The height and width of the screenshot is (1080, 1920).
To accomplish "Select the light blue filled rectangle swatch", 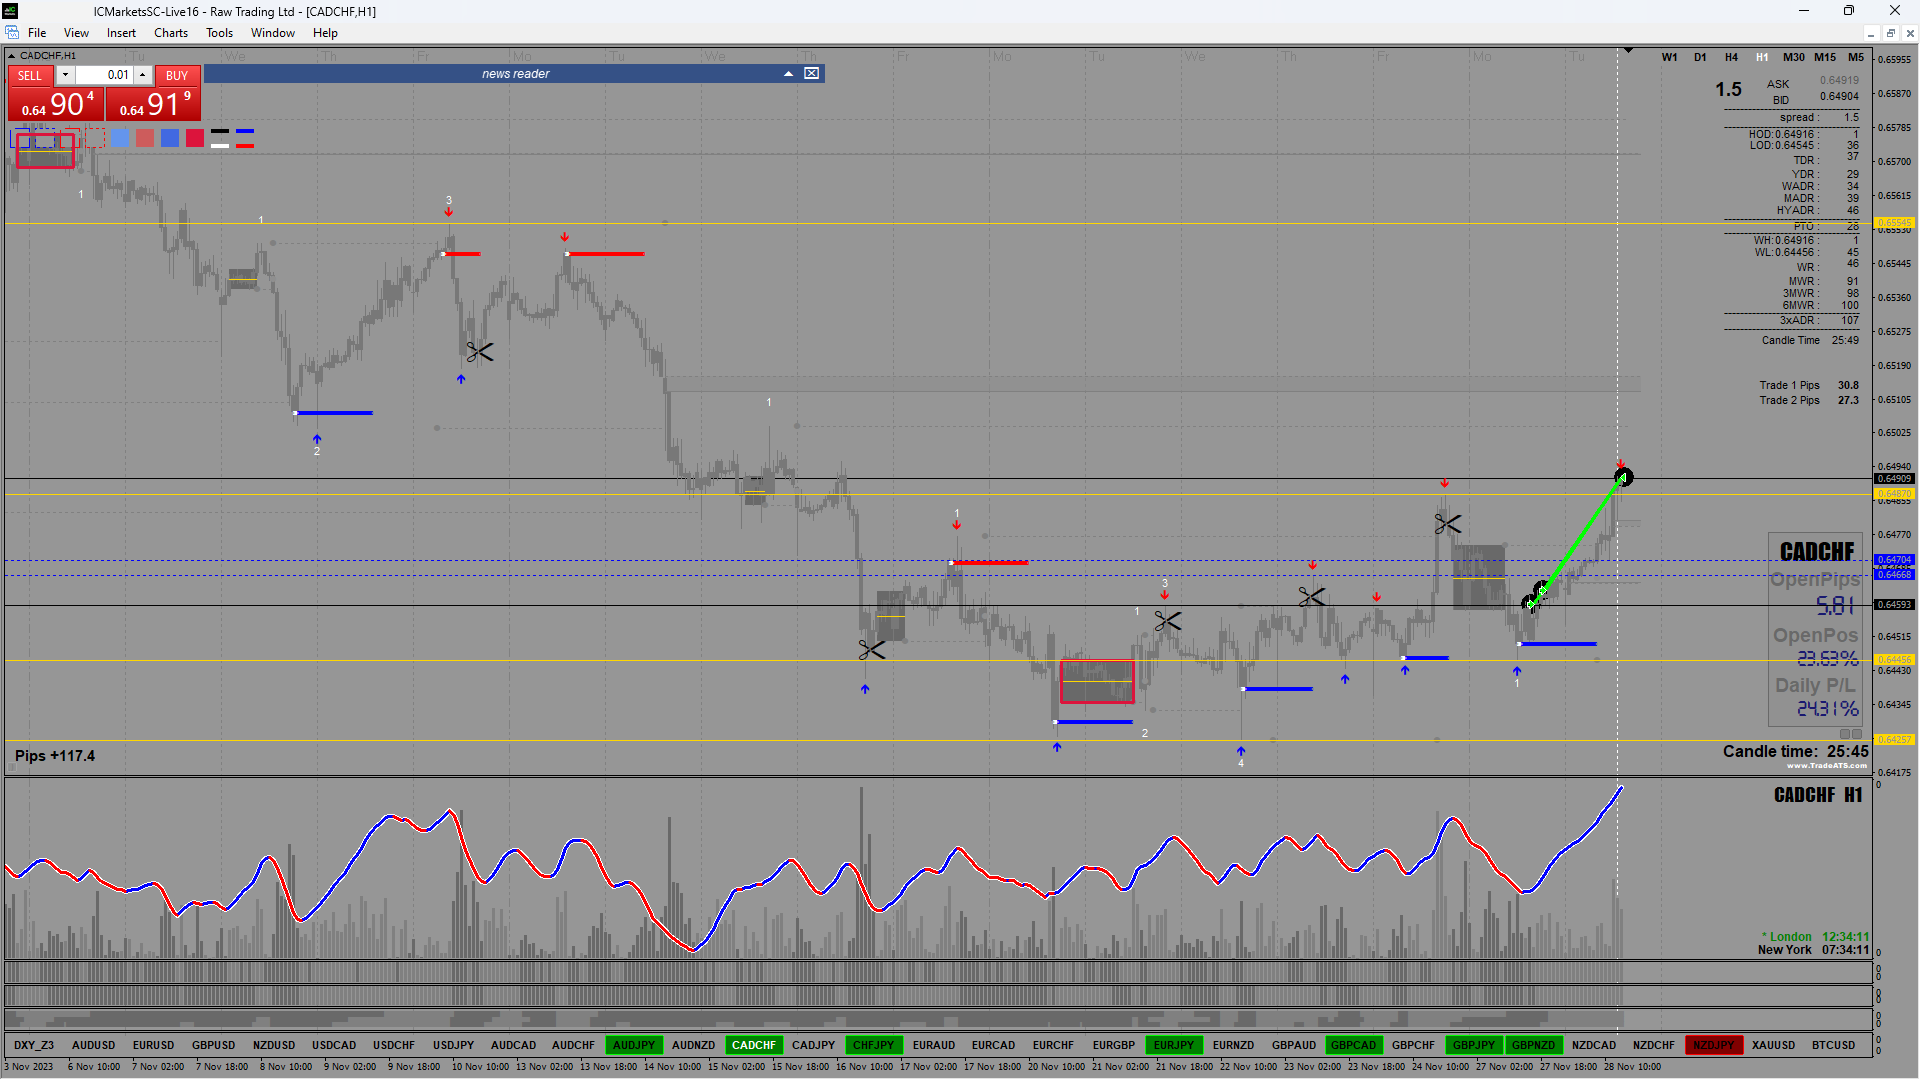I will [120, 138].
